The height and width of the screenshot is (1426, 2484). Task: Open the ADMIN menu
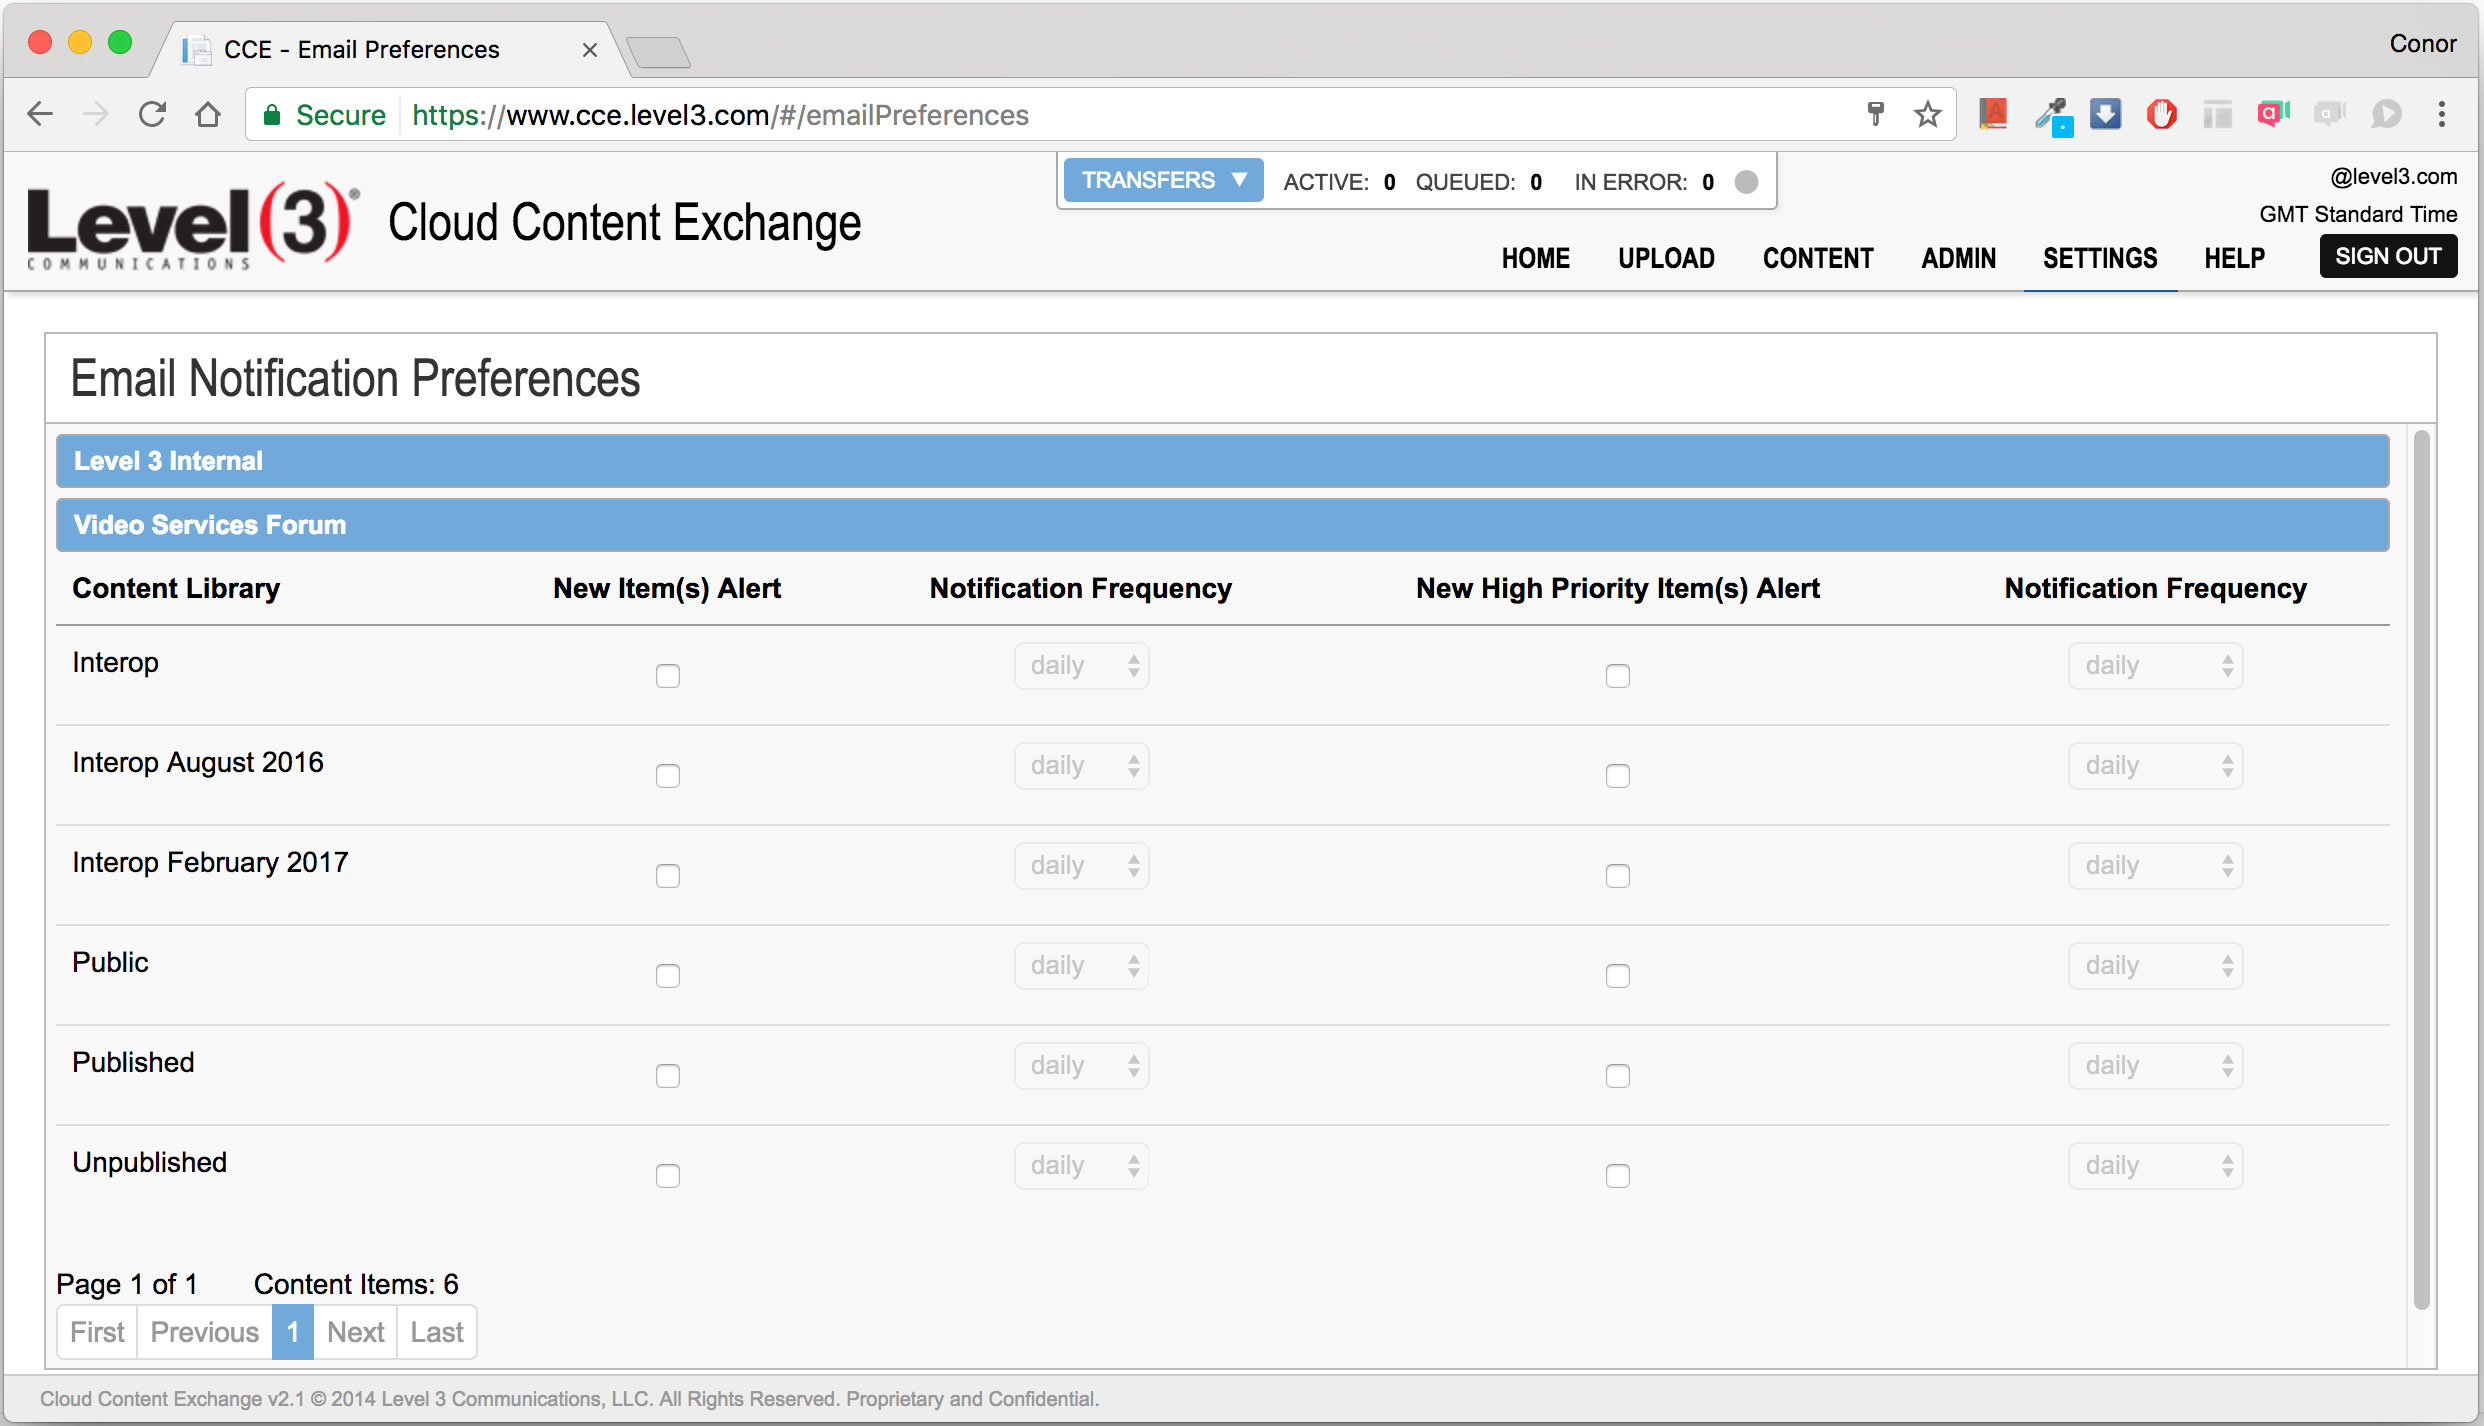(x=1958, y=258)
